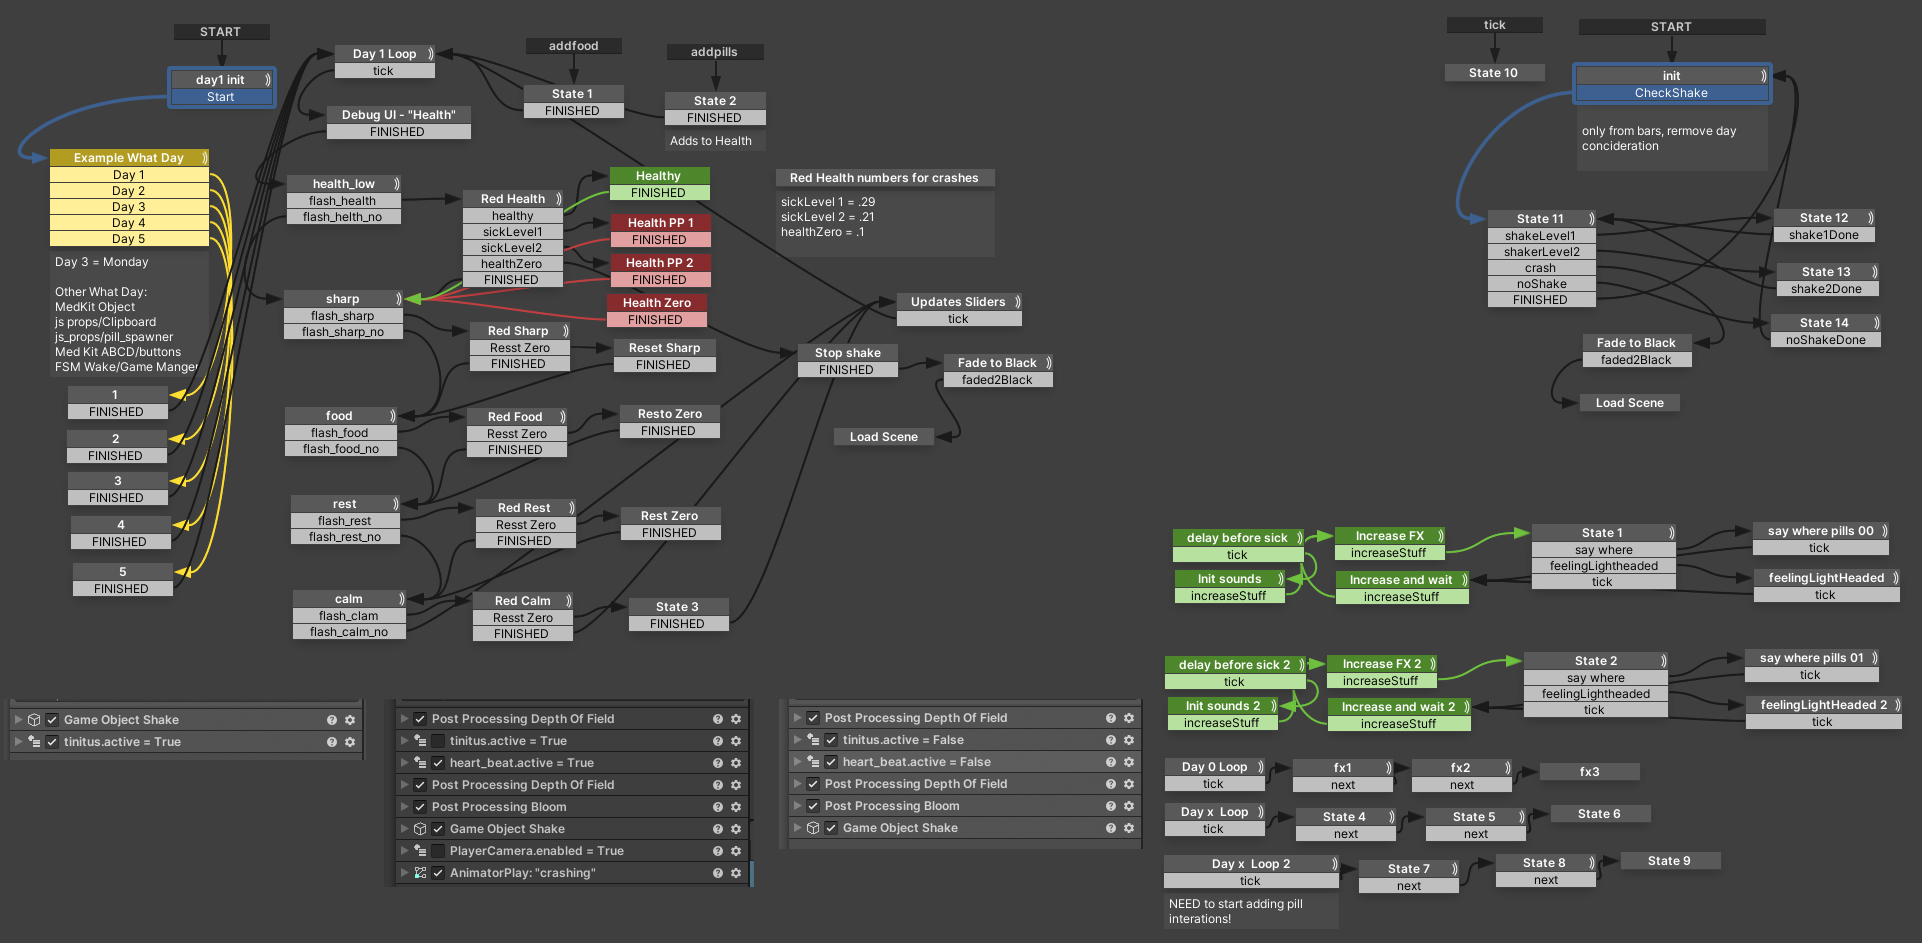Select the "noShake" transition in State 11
1922x943 pixels.
[x=1541, y=284]
